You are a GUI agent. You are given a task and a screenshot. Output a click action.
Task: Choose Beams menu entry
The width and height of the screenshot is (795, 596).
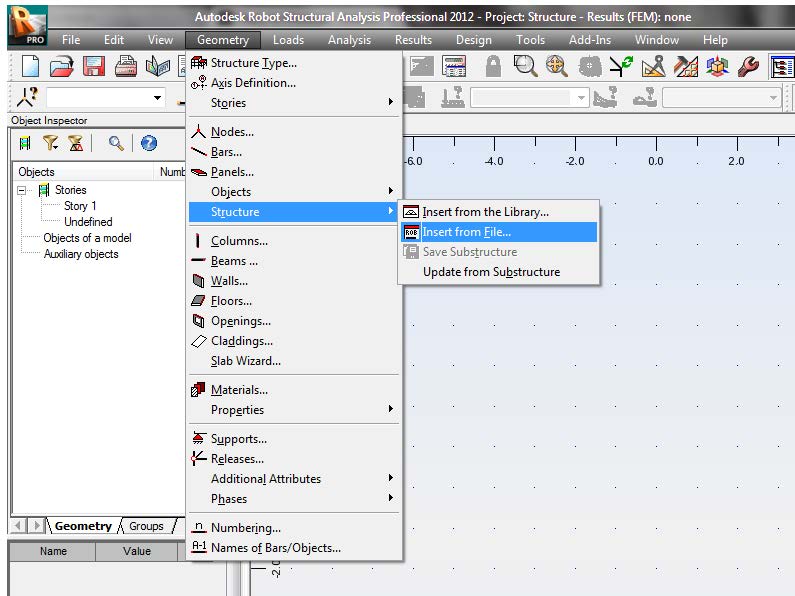[x=294, y=262]
